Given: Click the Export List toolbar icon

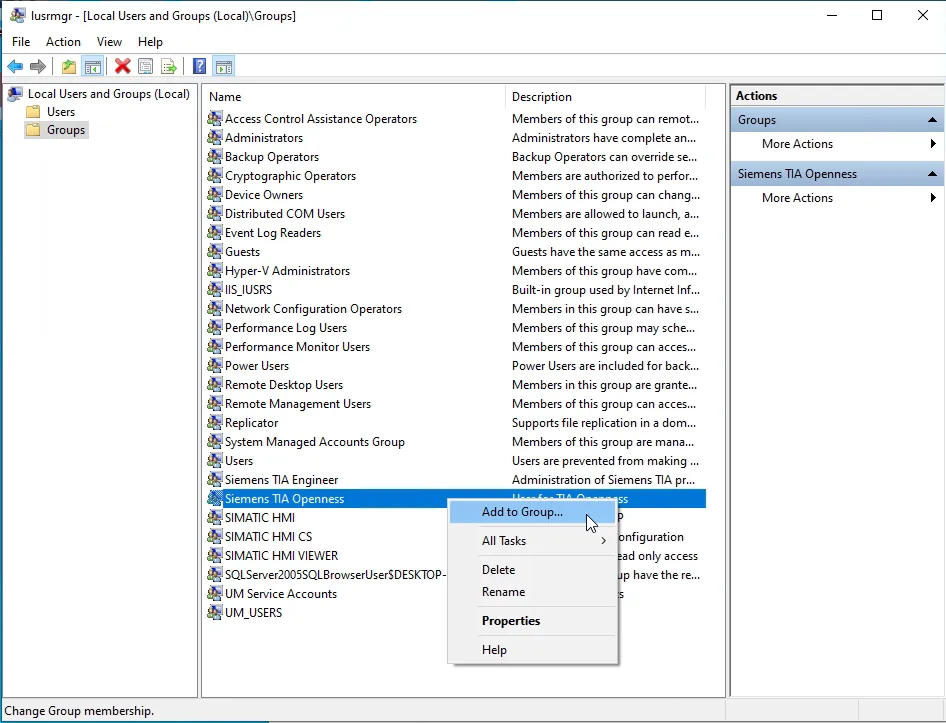Looking at the screenshot, I should click(169, 66).
